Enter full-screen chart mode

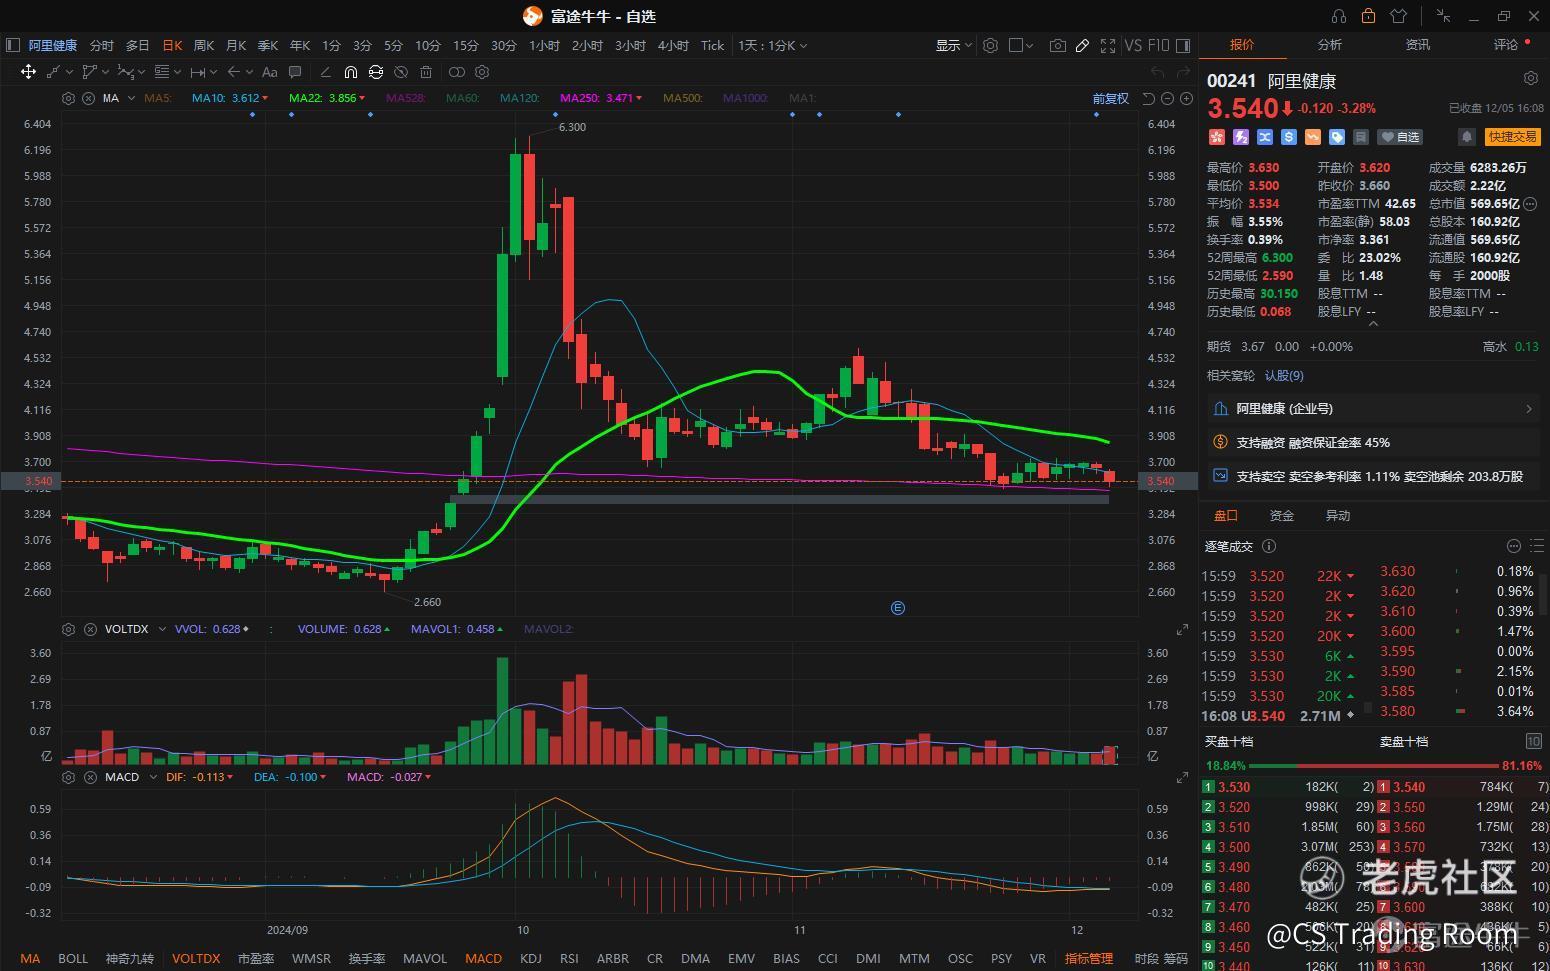1108,45
